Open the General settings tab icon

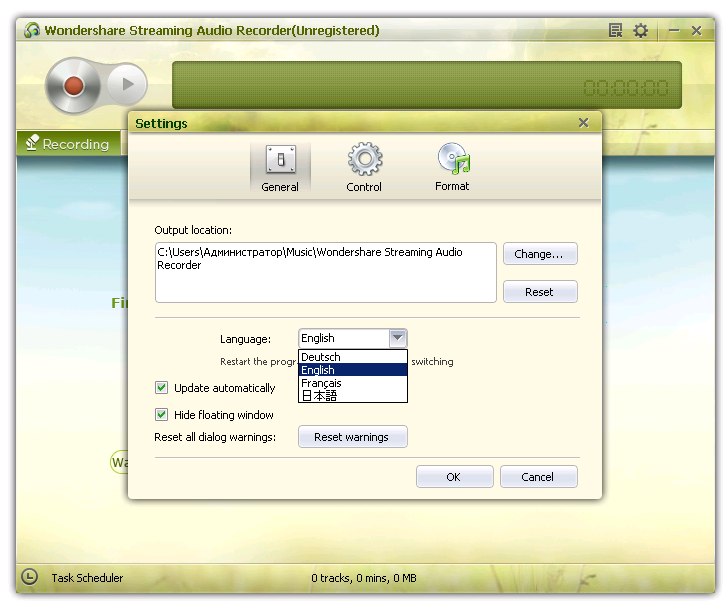coord(280,159)
